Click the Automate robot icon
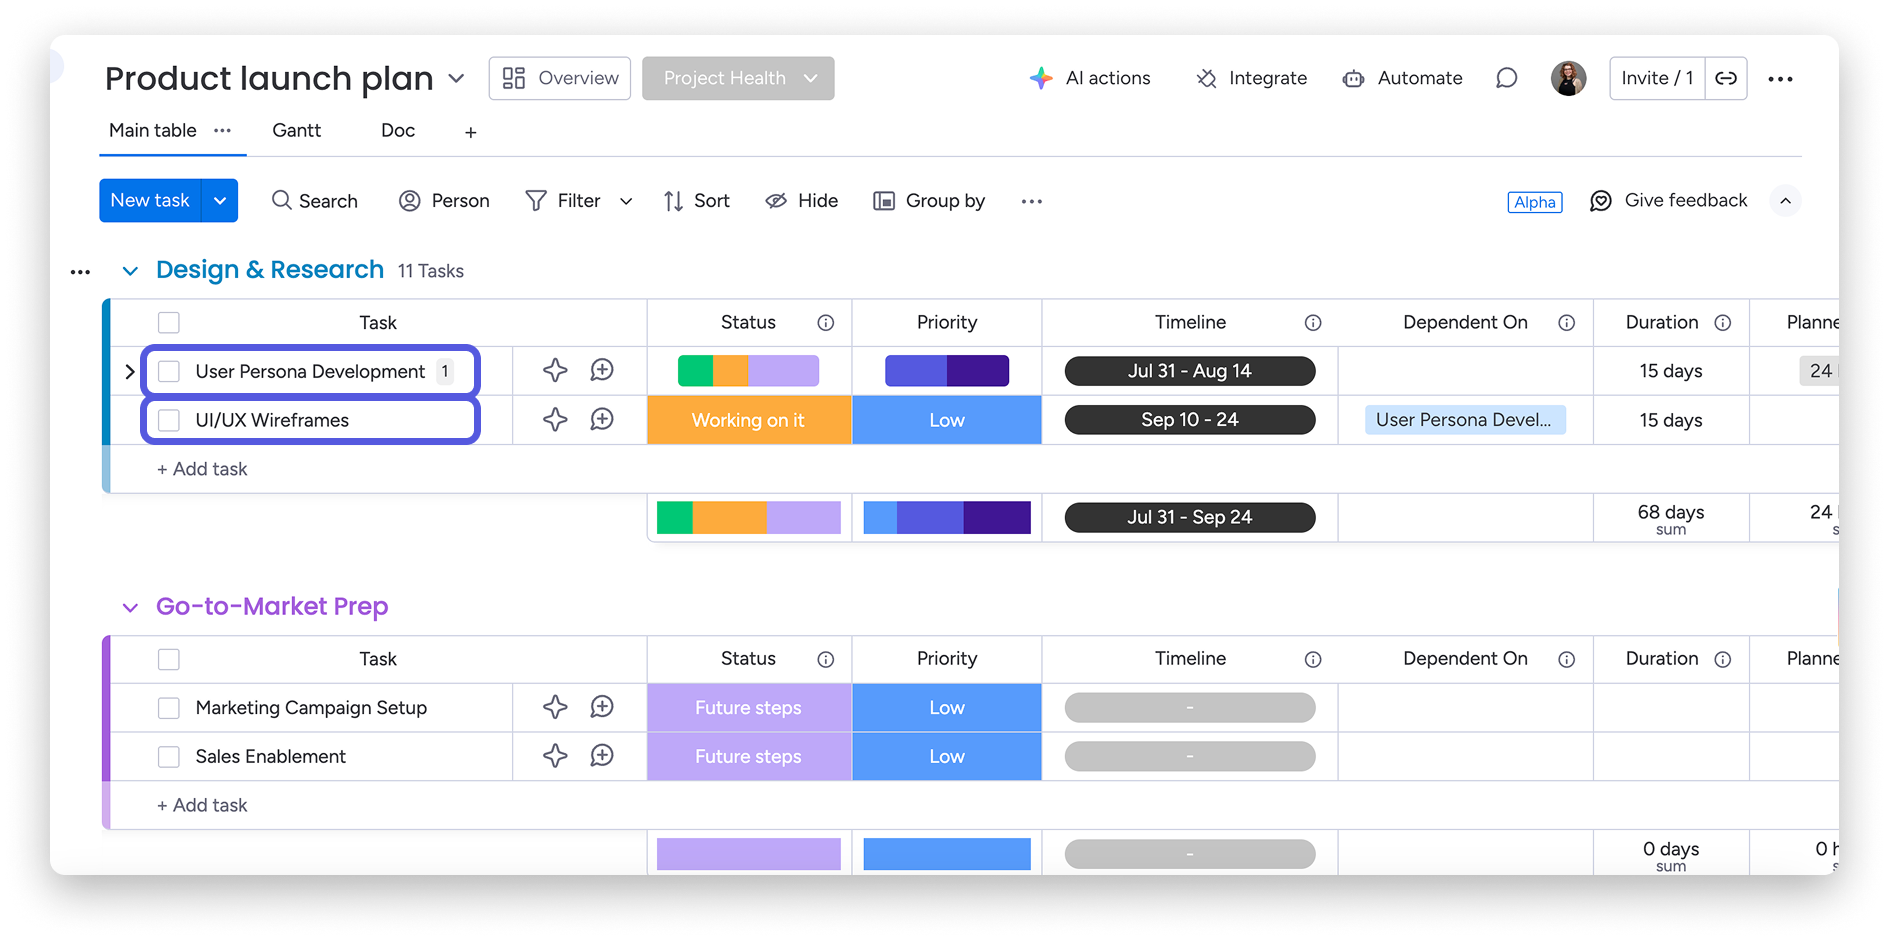The width and height of the screenshot is (1889, 940). pyautogui.click(x=1353, y=78)
